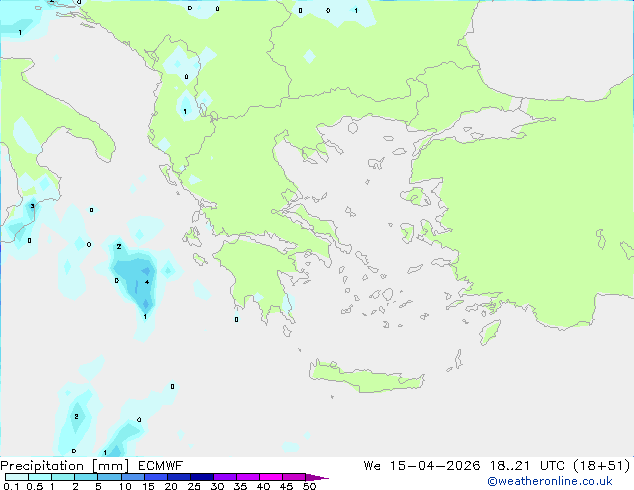Click the legend value "40"
The height and width of the screenshot is (490, 634).
point(263,486)
